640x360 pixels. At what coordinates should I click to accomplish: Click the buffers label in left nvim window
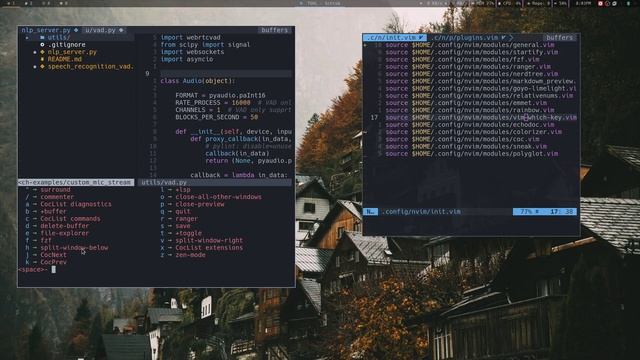click(x=275, y=30)
